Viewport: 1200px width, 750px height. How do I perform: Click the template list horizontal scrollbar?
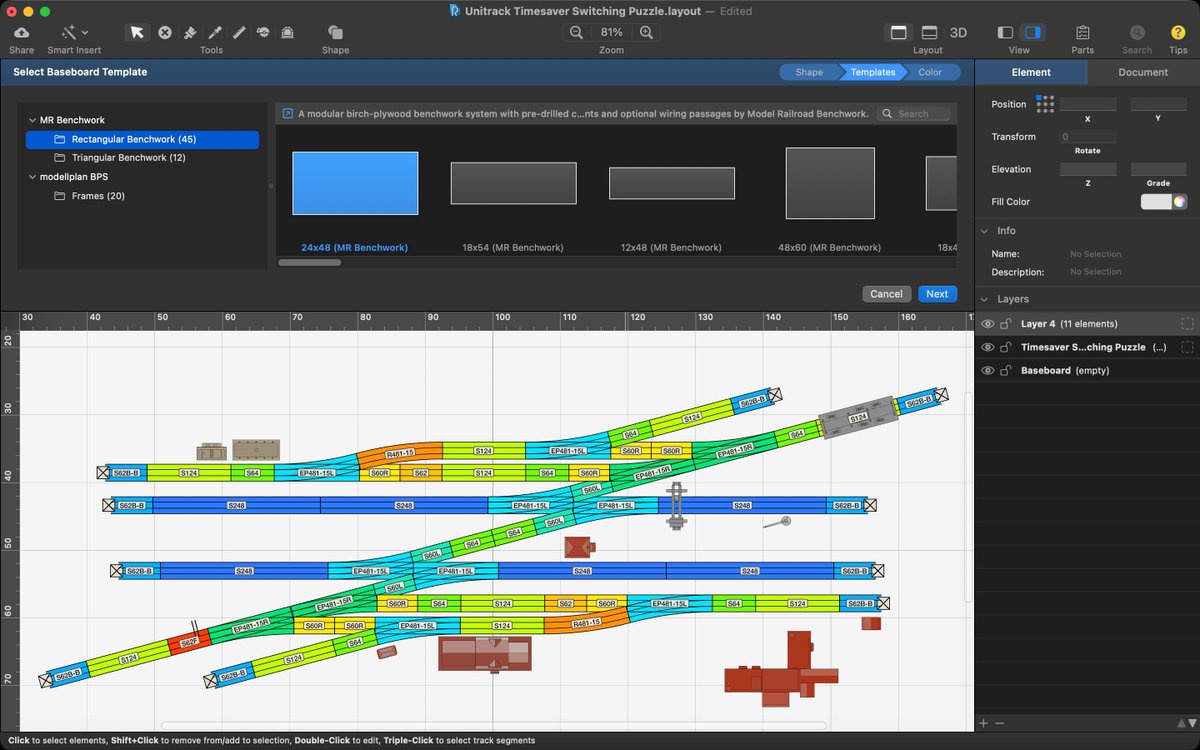[x=309, y=263]
